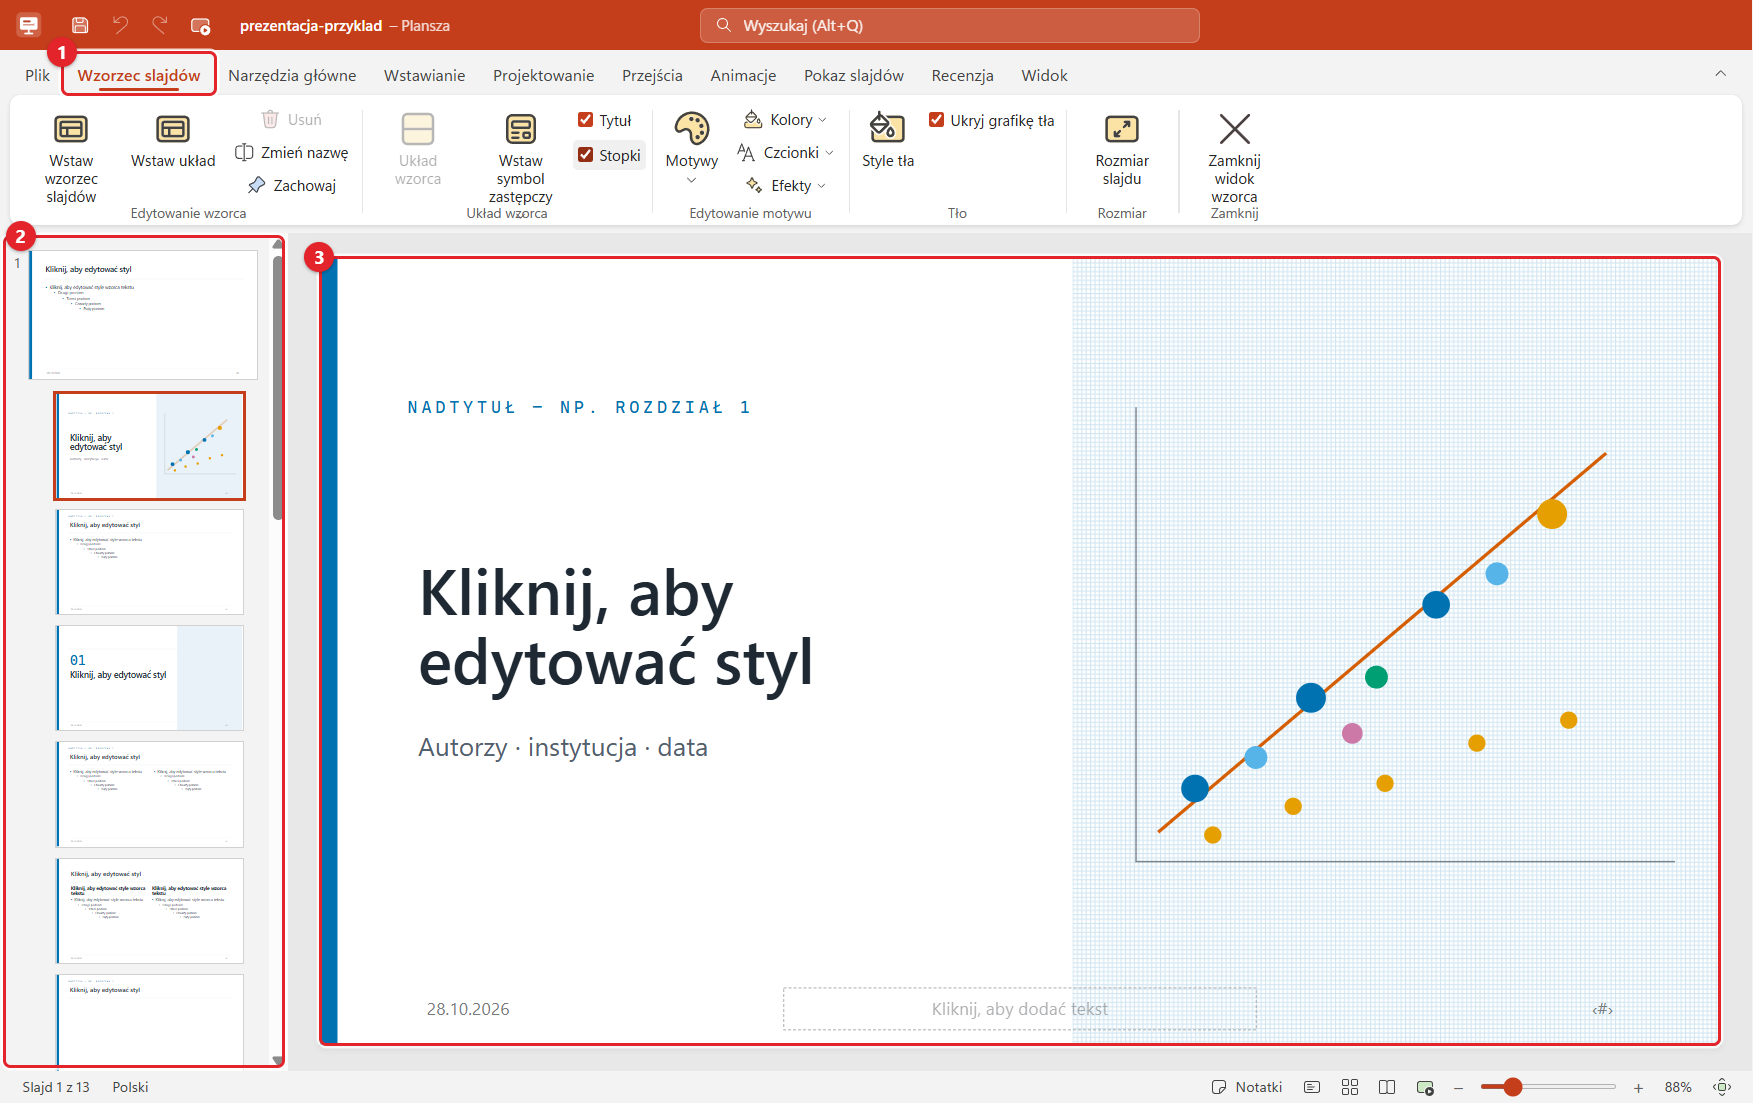Screen dimensions: 1753x1103
Task: Select the Widok tab
Action: coord(1044,75)
